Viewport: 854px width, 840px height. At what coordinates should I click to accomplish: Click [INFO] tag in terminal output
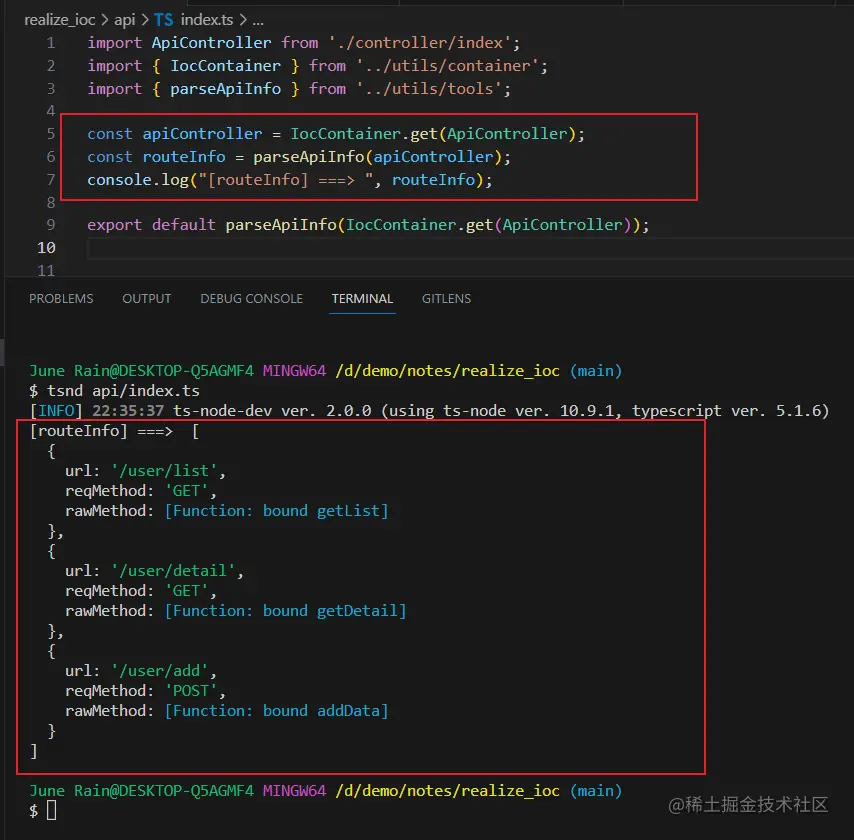56,411
